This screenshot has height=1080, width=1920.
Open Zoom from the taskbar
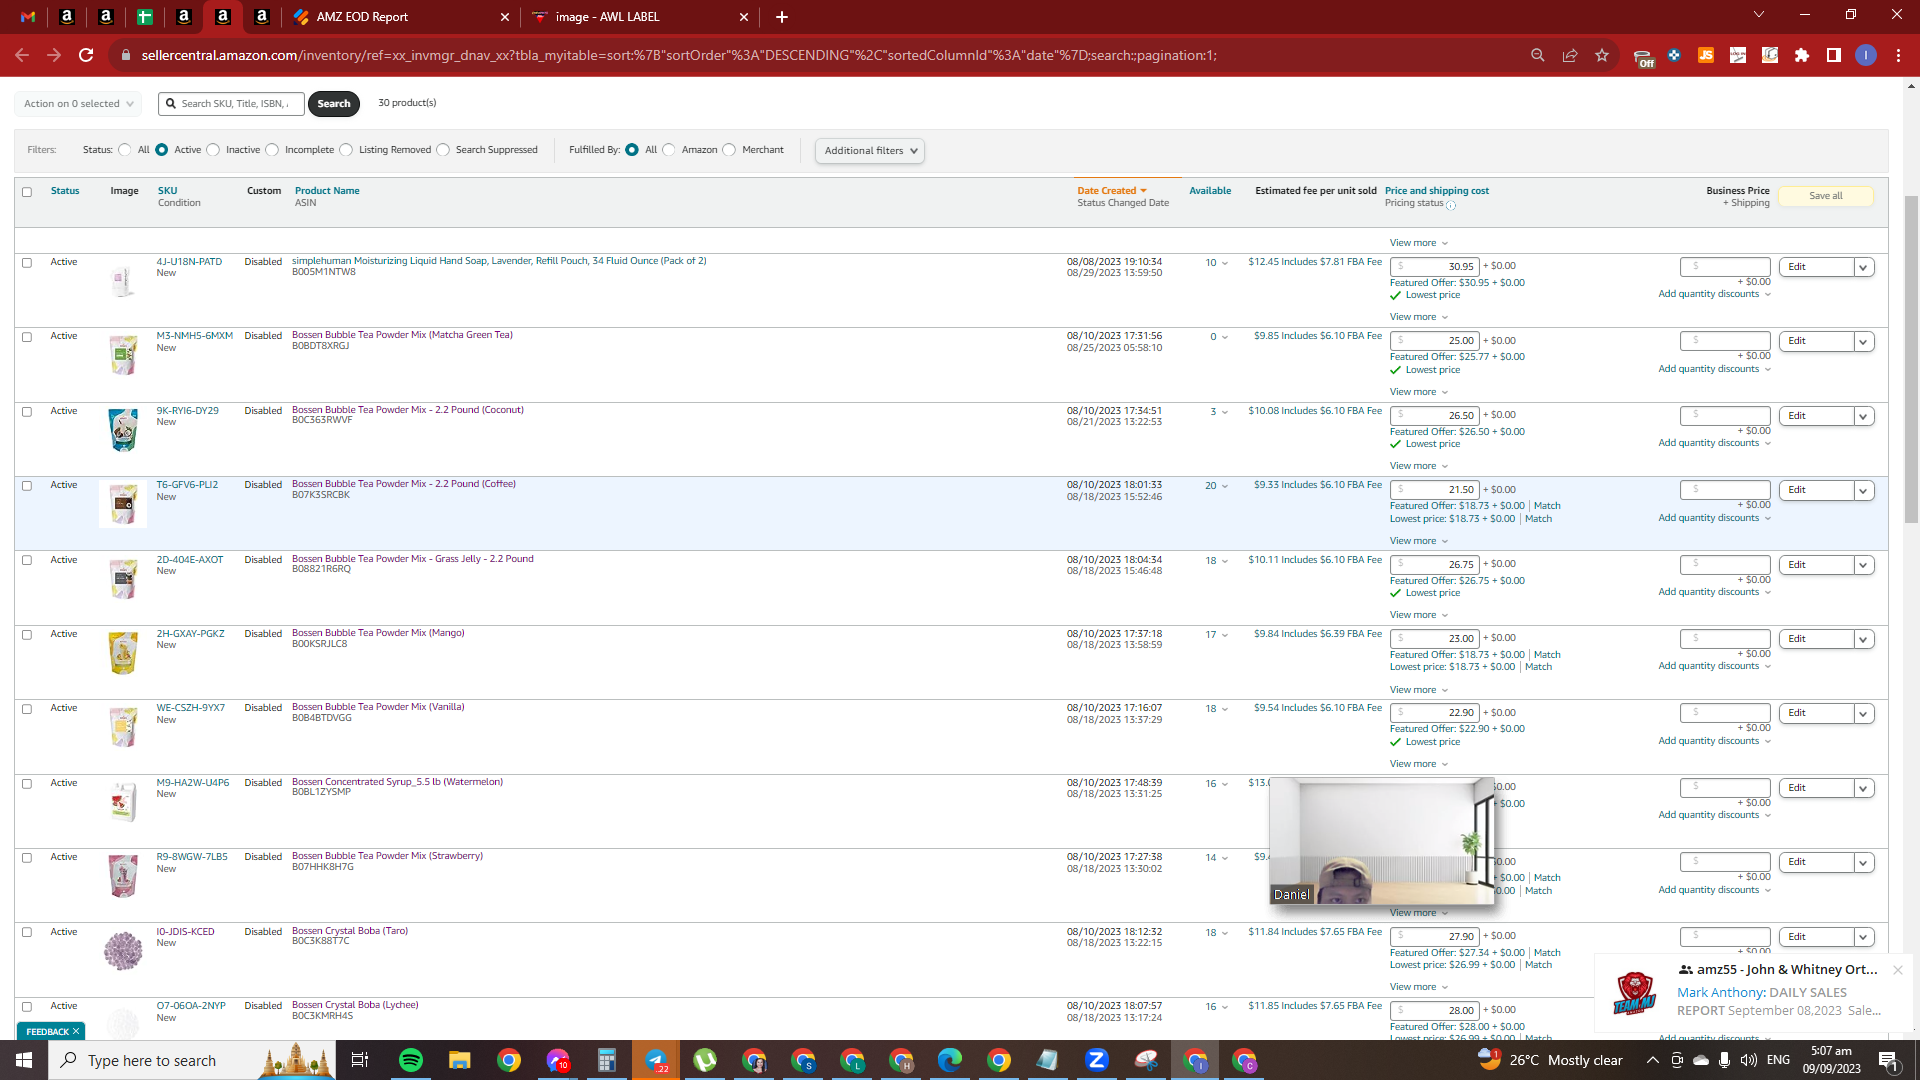1097,1060
